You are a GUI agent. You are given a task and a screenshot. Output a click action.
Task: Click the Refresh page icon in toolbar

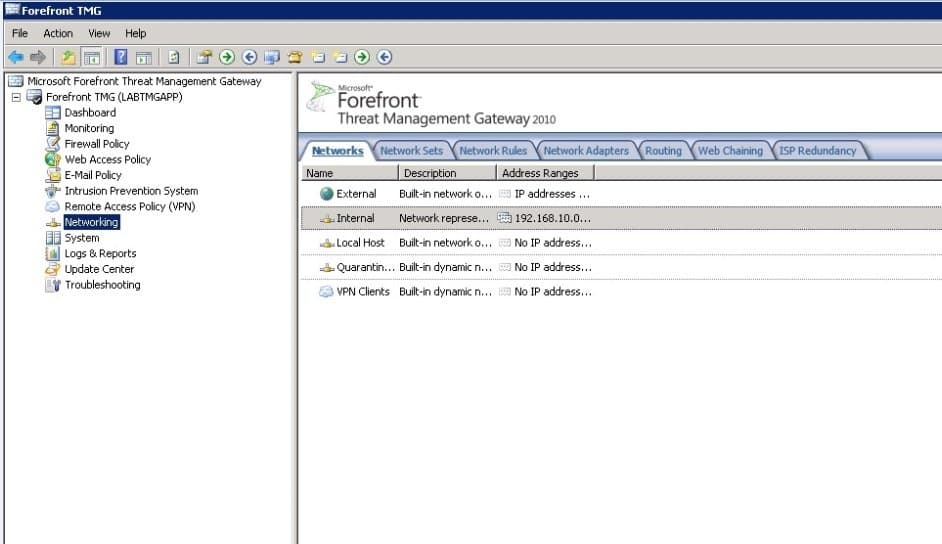pos(174,57)
